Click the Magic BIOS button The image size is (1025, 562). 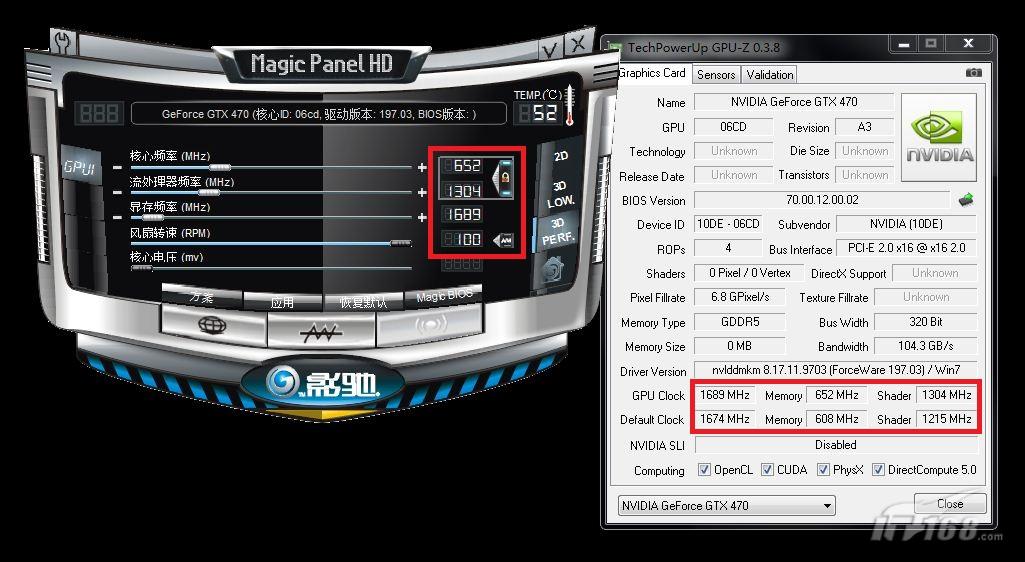442,298
